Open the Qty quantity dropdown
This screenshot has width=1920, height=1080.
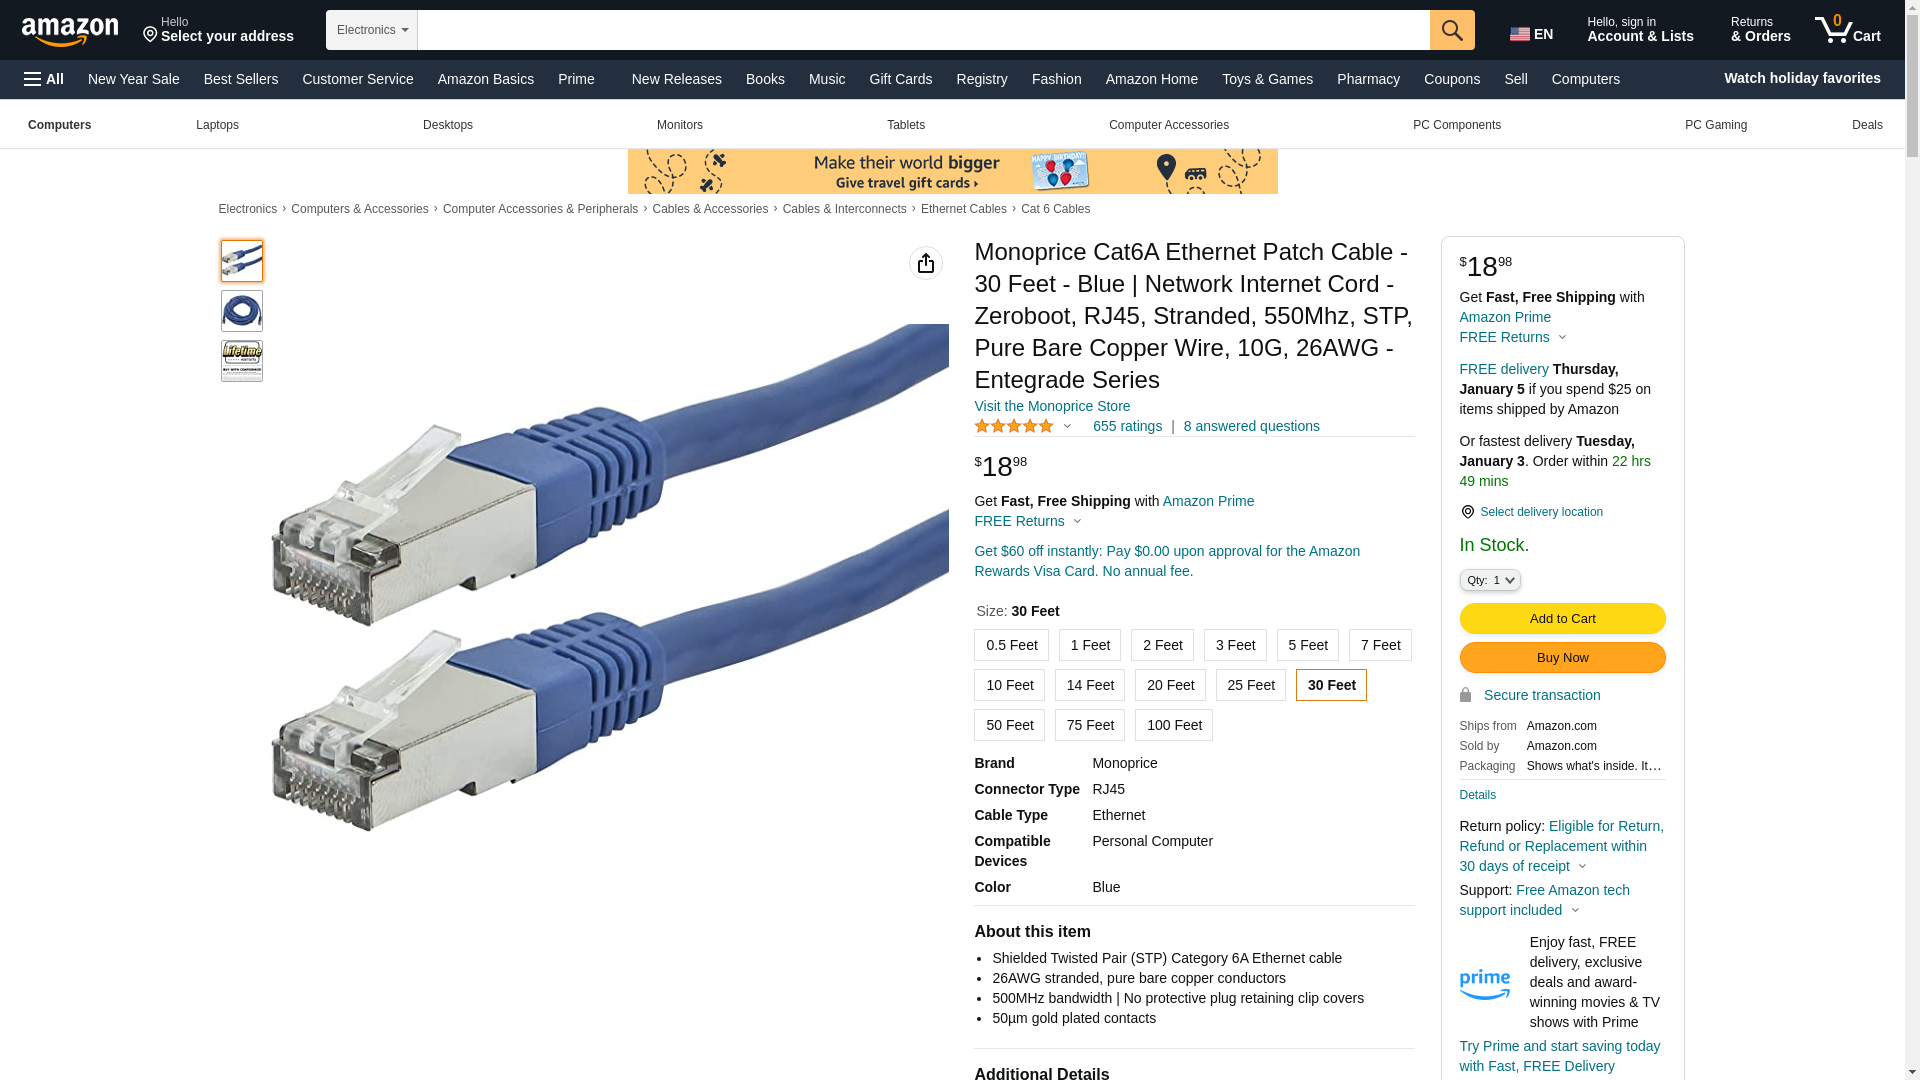(1490, 580)
